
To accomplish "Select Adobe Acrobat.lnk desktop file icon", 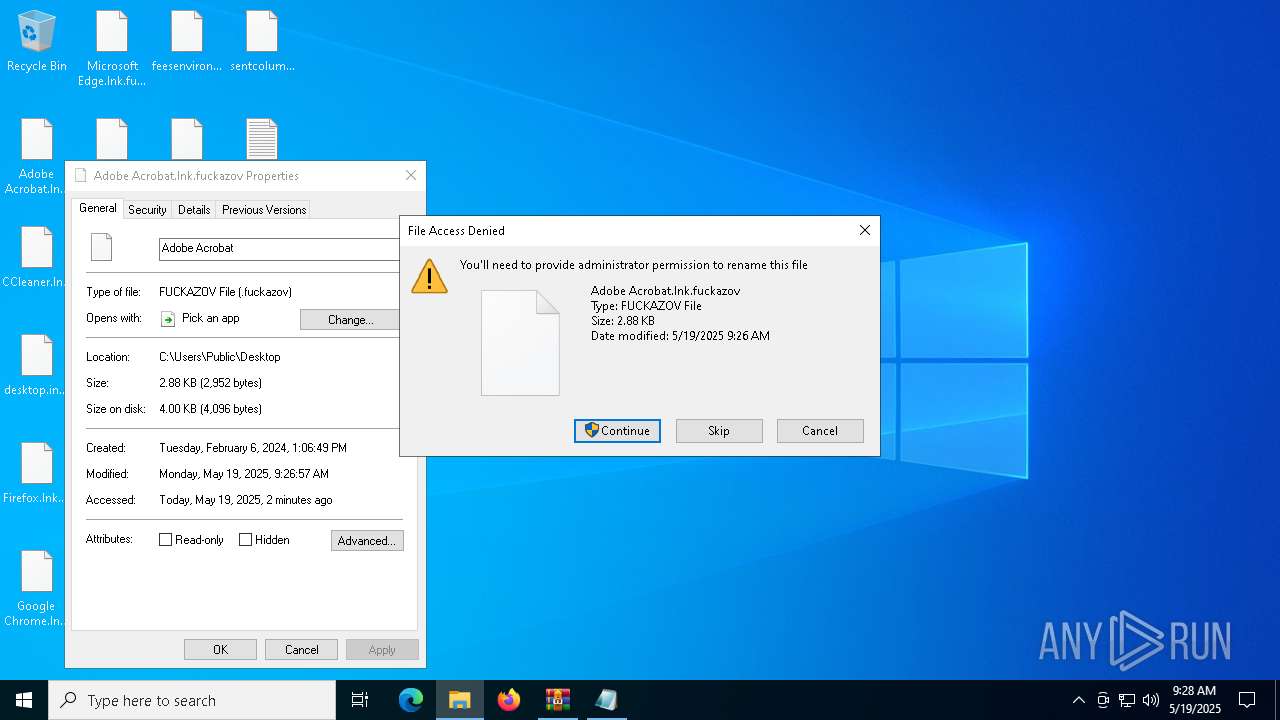I will tap(37, 156).
